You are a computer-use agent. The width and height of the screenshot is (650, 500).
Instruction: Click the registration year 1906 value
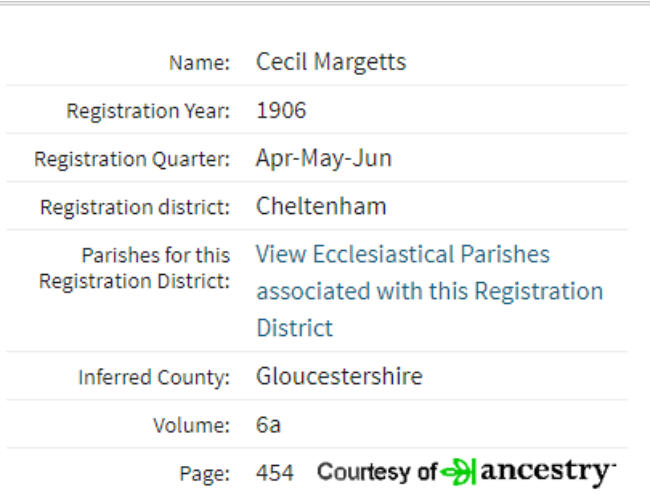tap(281, 110)
